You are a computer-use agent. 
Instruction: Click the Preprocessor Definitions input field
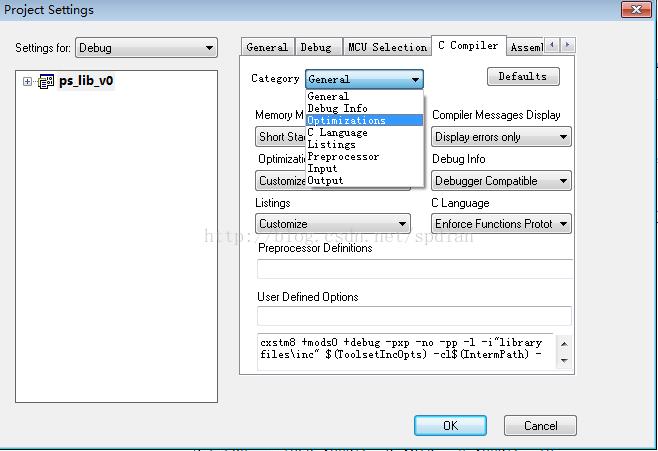click(x=415, y=269)
